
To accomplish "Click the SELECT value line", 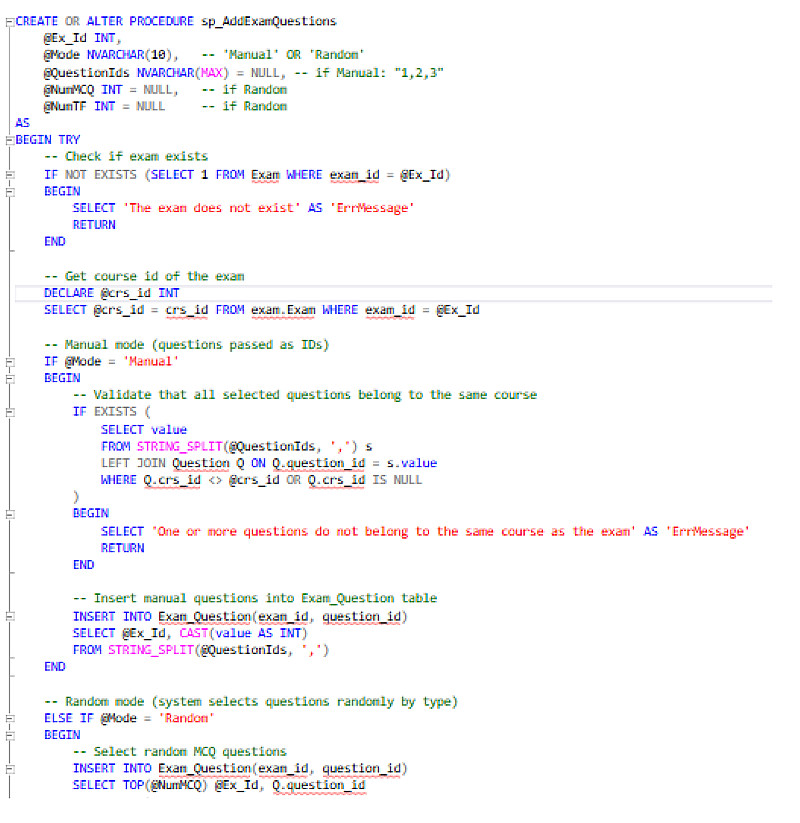I will point(144,430).
